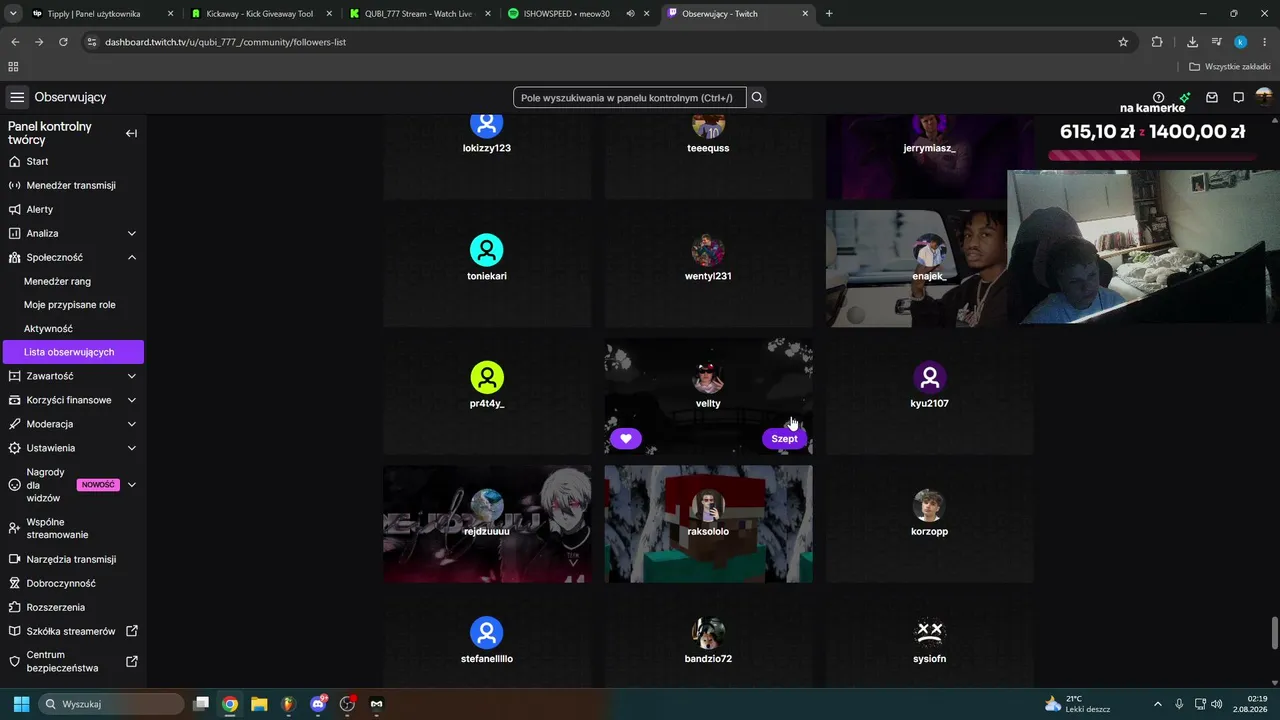Click the page vertical scrollbar thumb
The width and height of the screenshot is (1280, 720).
(1274, 633)
